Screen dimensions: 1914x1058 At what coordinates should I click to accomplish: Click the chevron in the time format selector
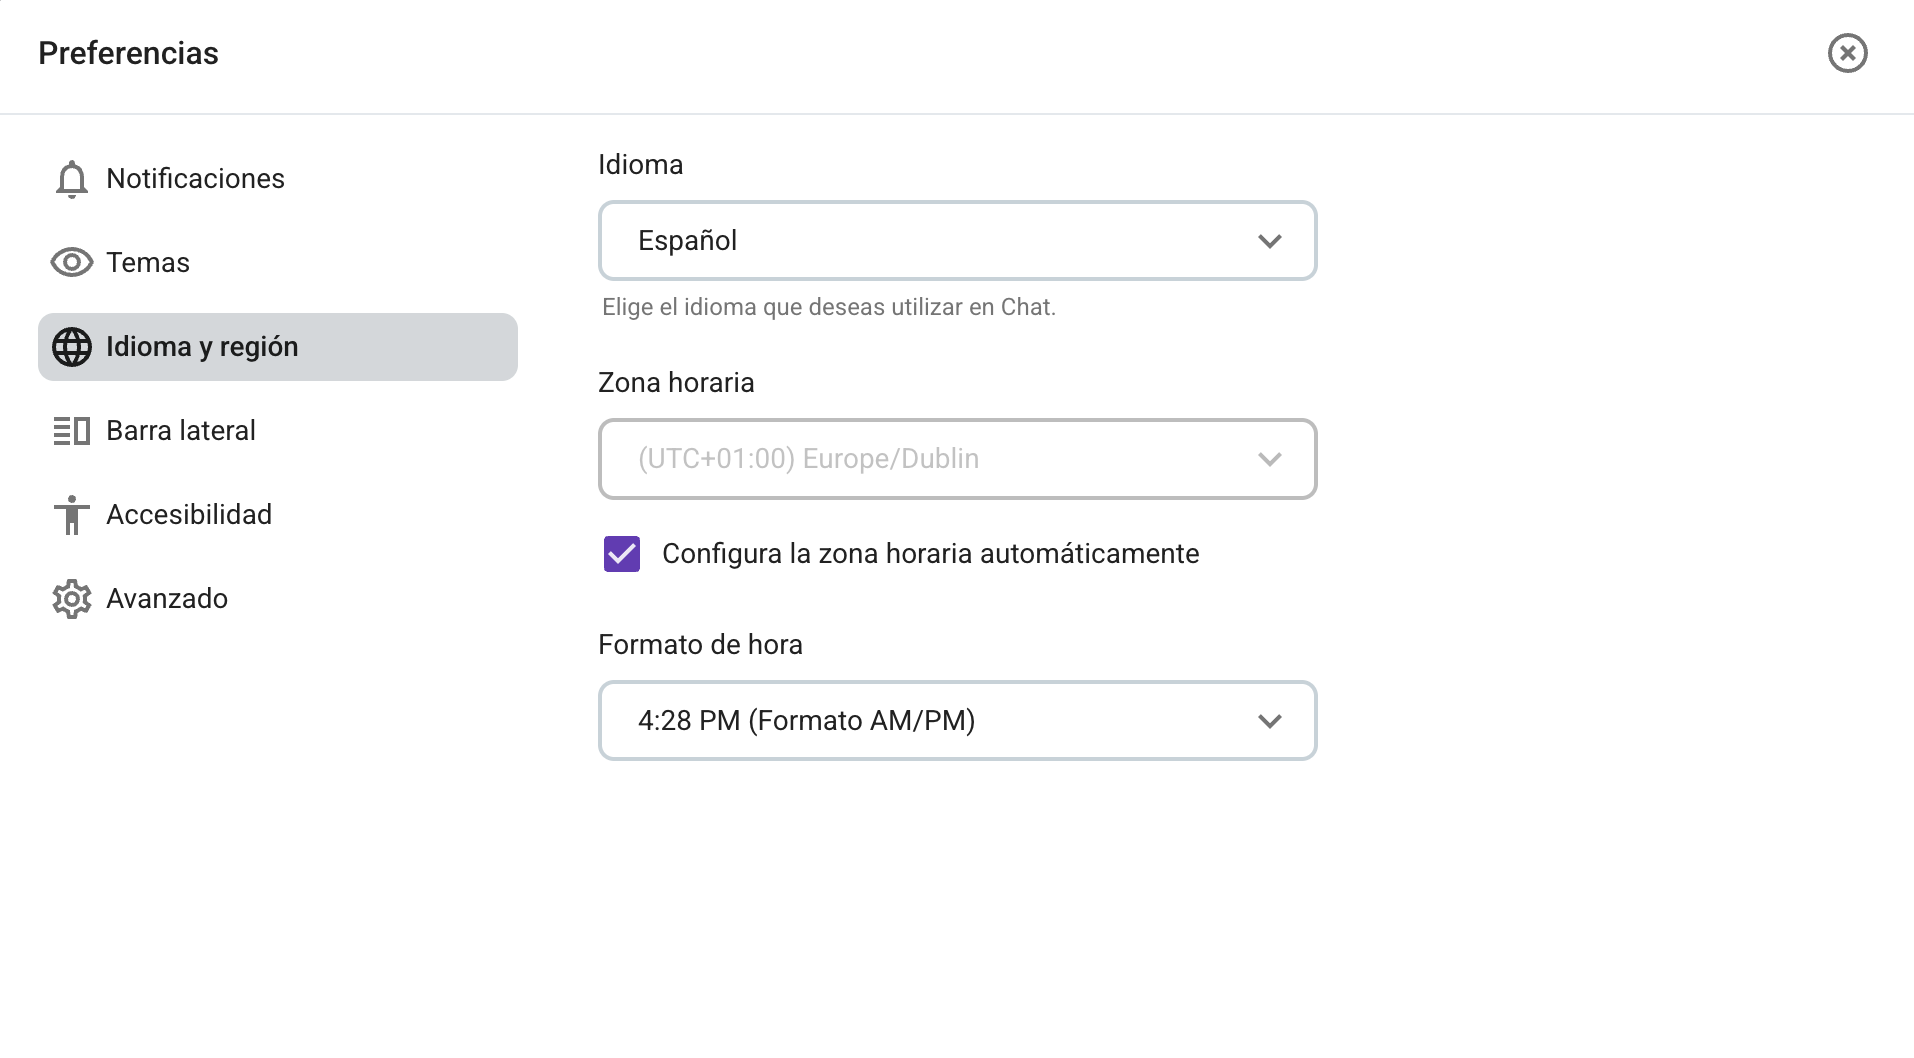[1269, 721]
